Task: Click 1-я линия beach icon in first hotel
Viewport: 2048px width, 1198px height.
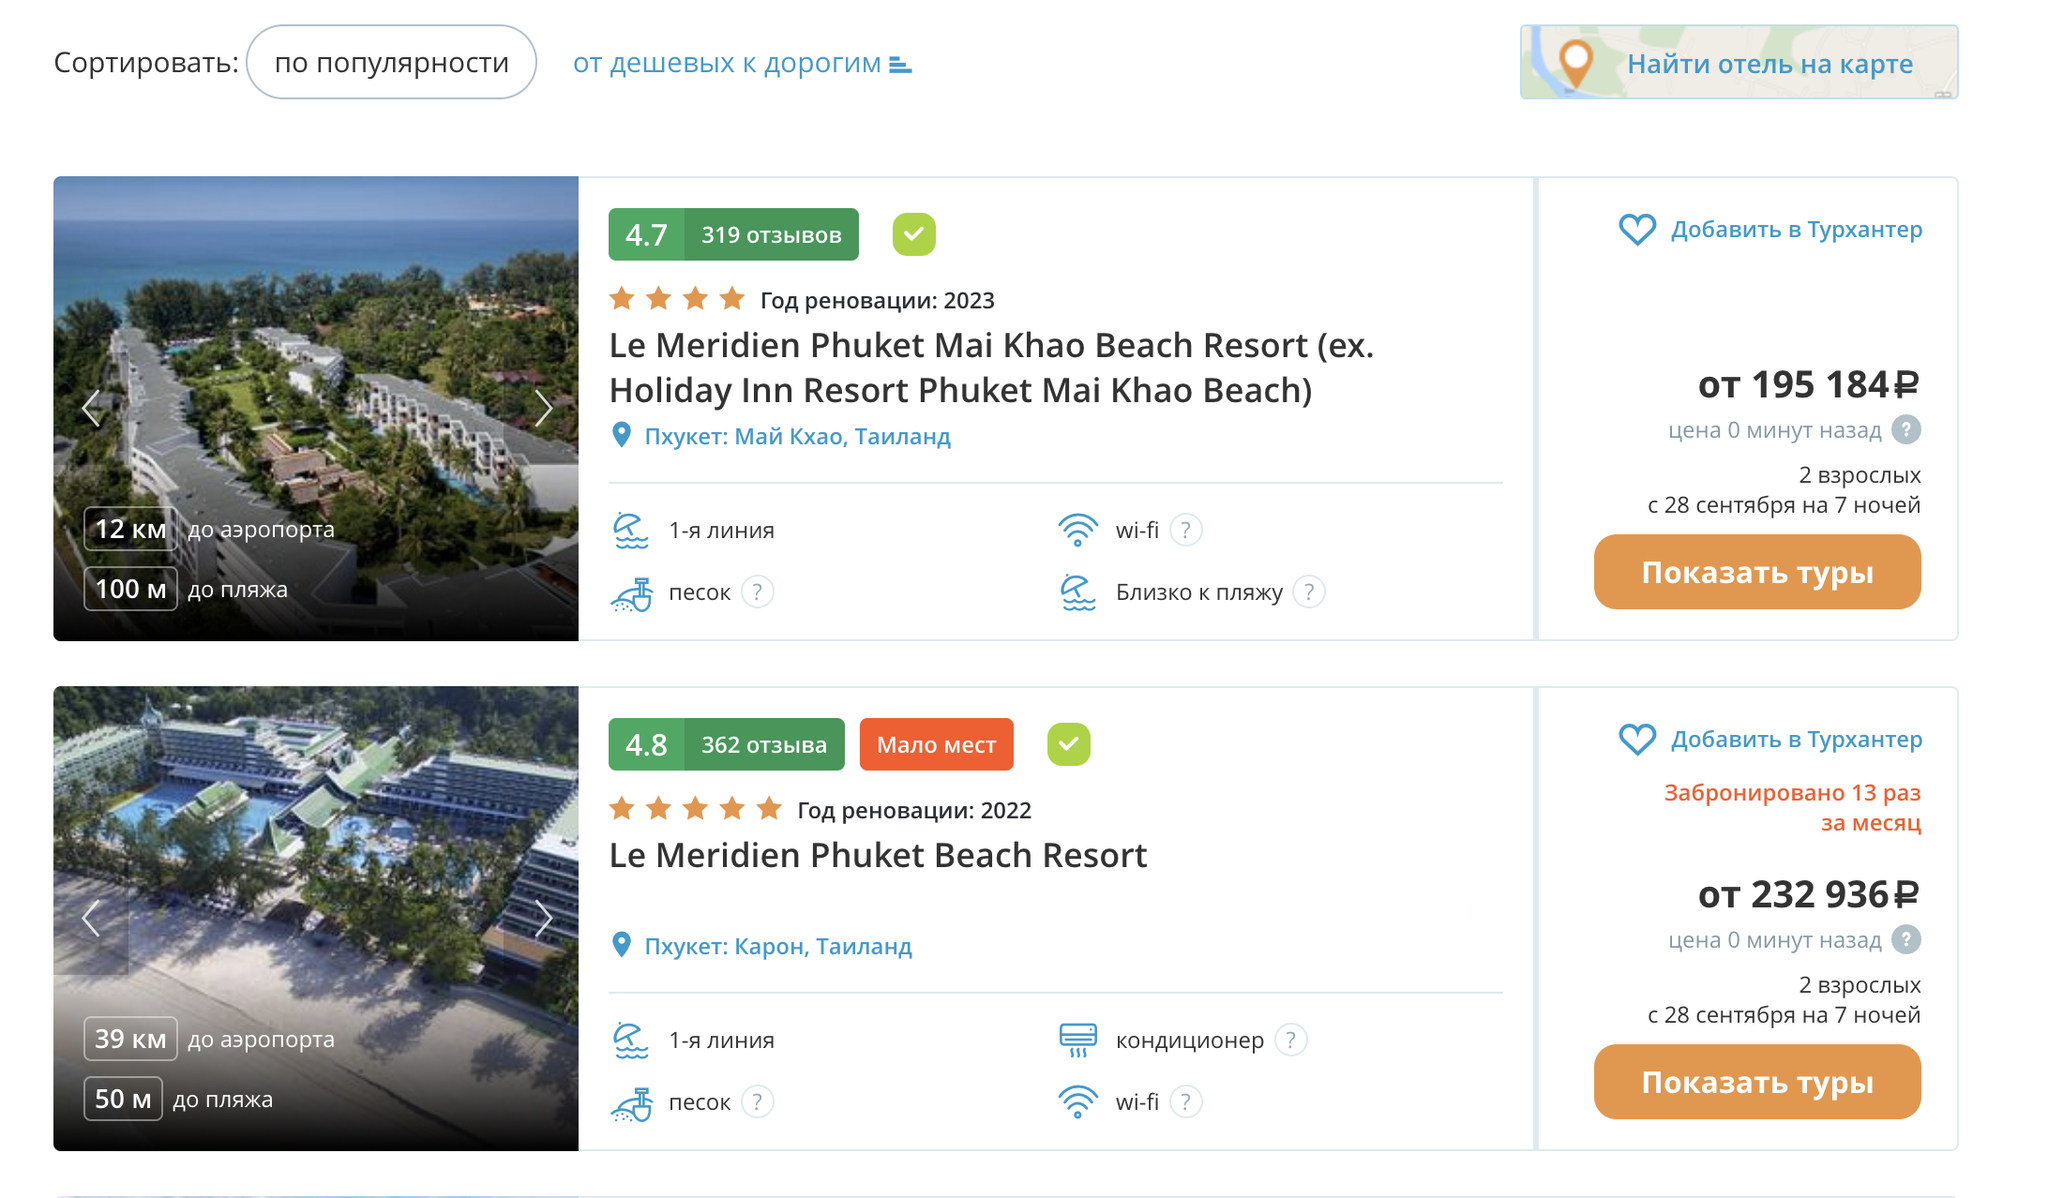Action: pyautogui.click(x=631, y=530)
